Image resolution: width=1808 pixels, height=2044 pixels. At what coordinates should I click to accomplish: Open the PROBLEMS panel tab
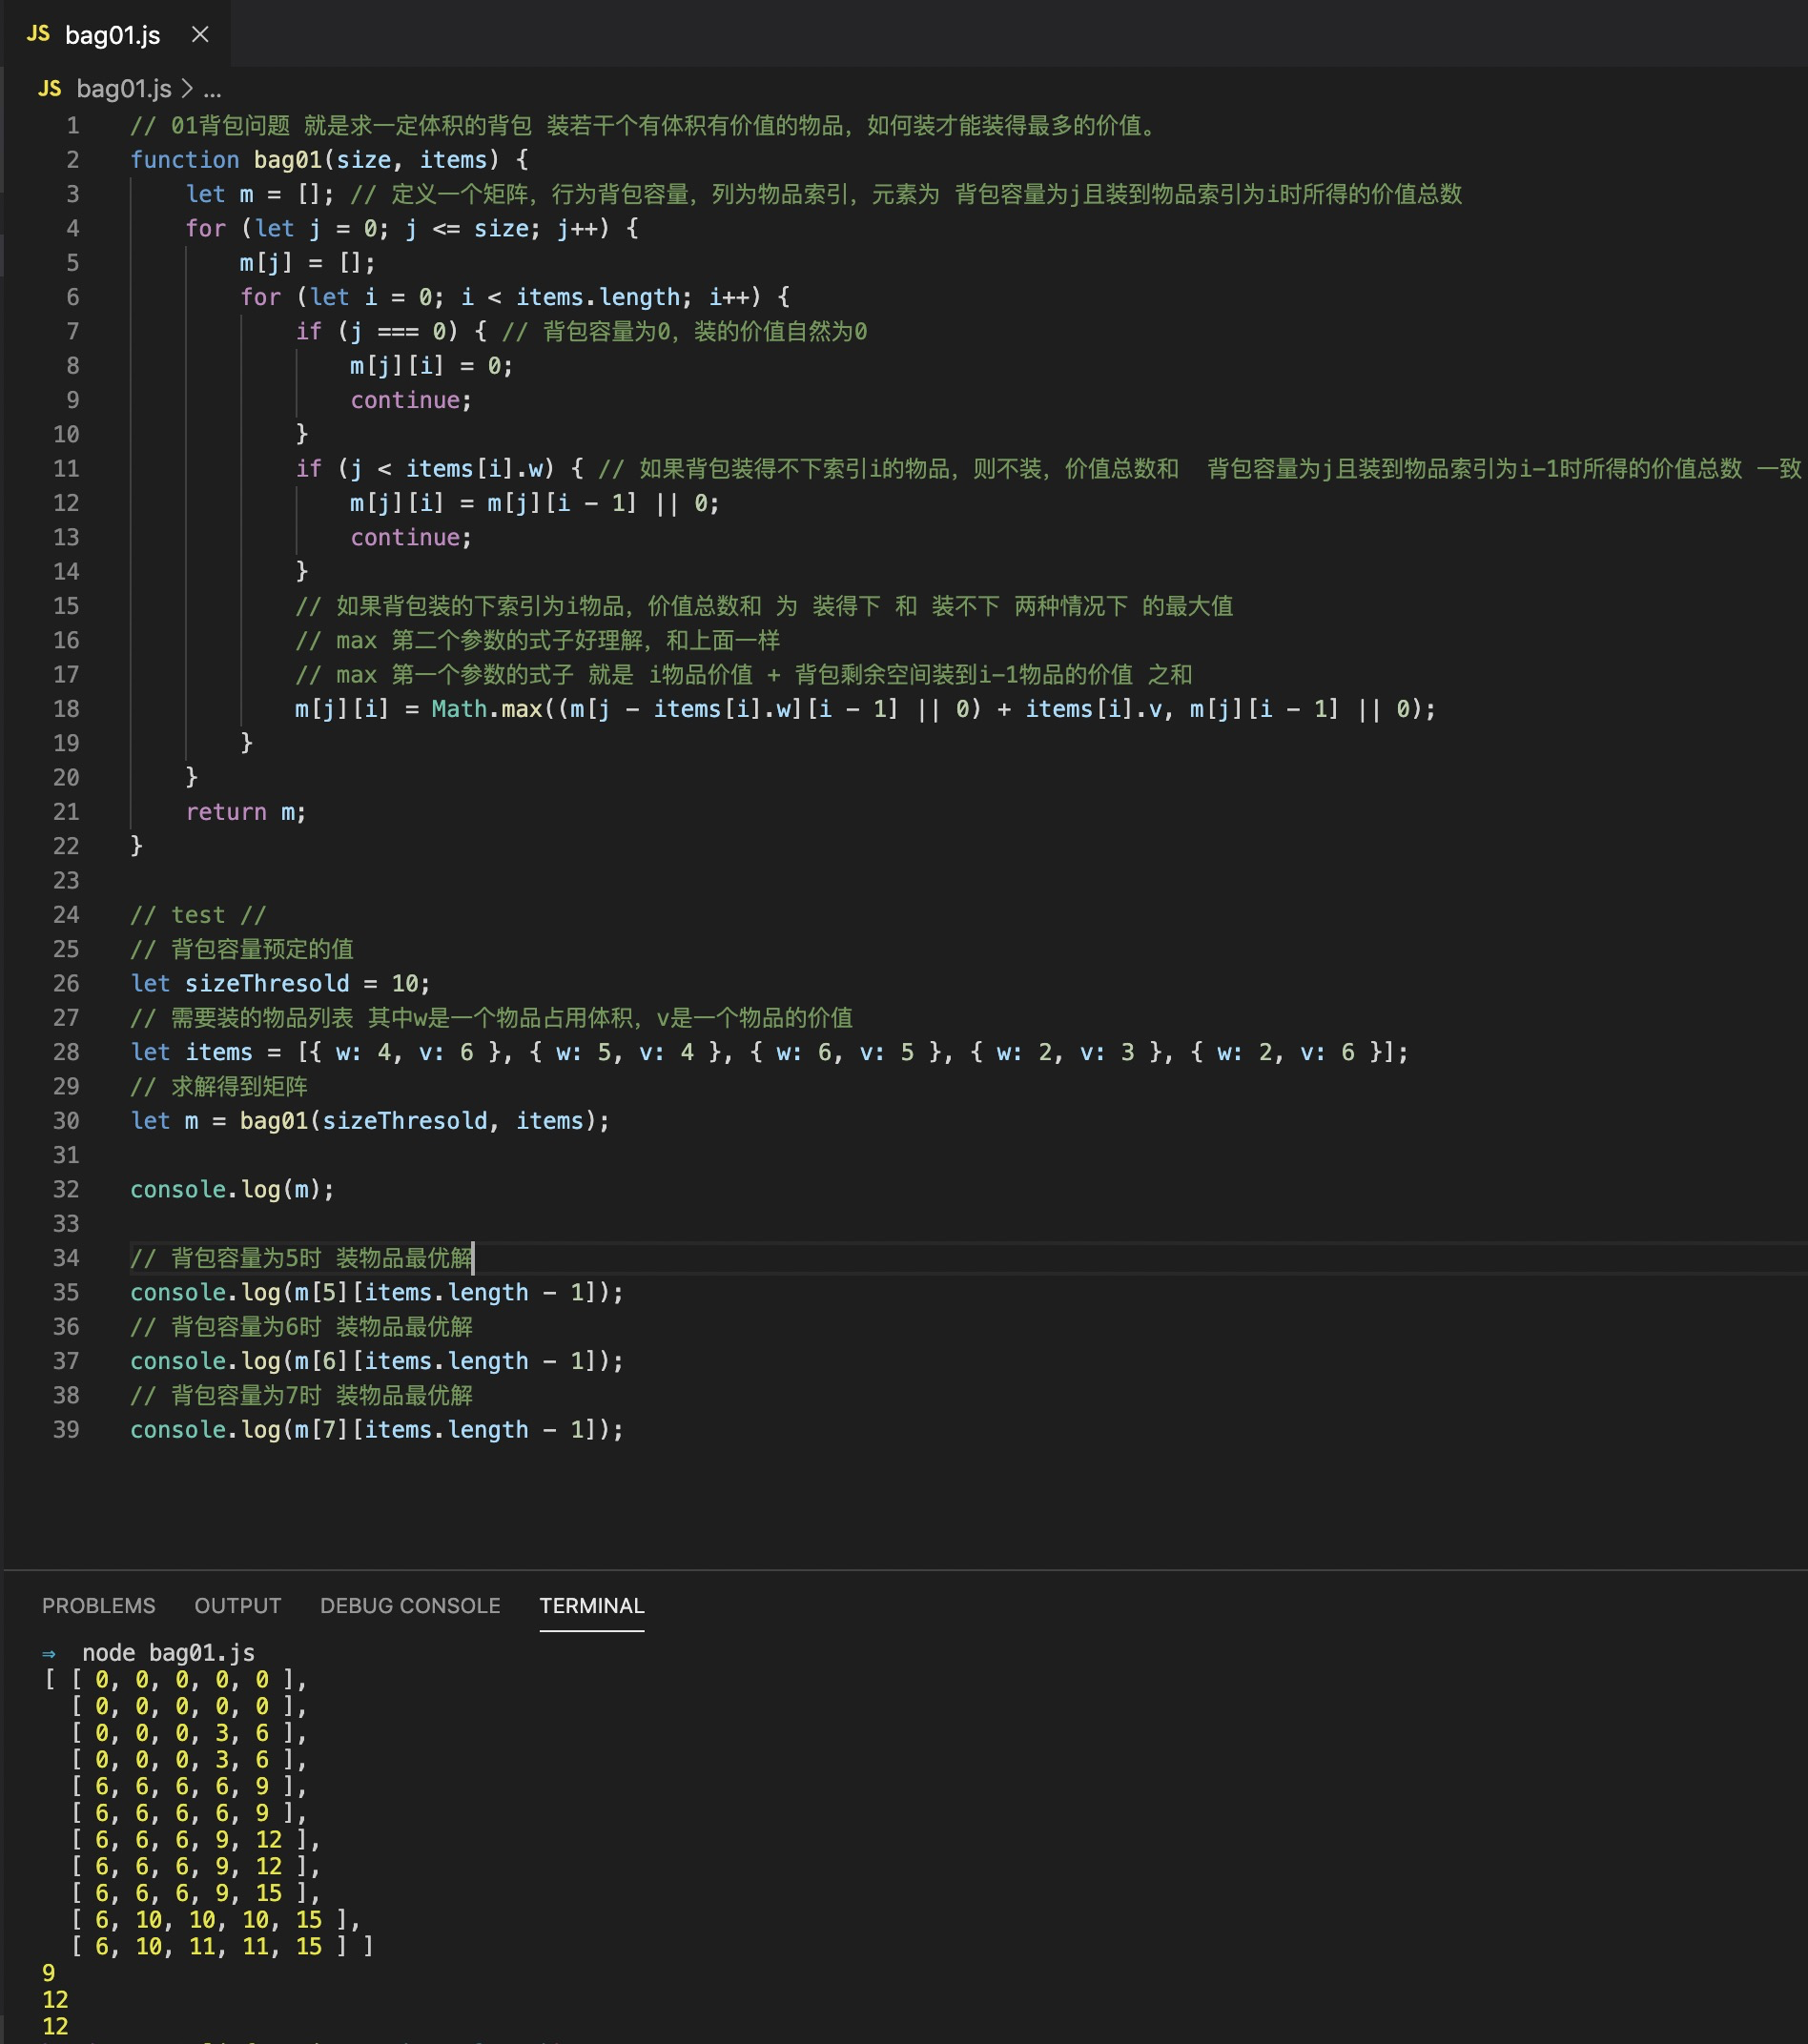coord(99,1605)
